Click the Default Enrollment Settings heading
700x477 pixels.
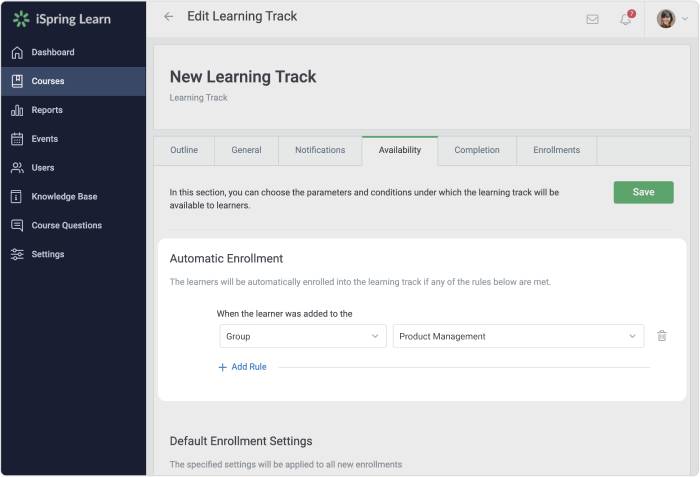click(241, 441)
